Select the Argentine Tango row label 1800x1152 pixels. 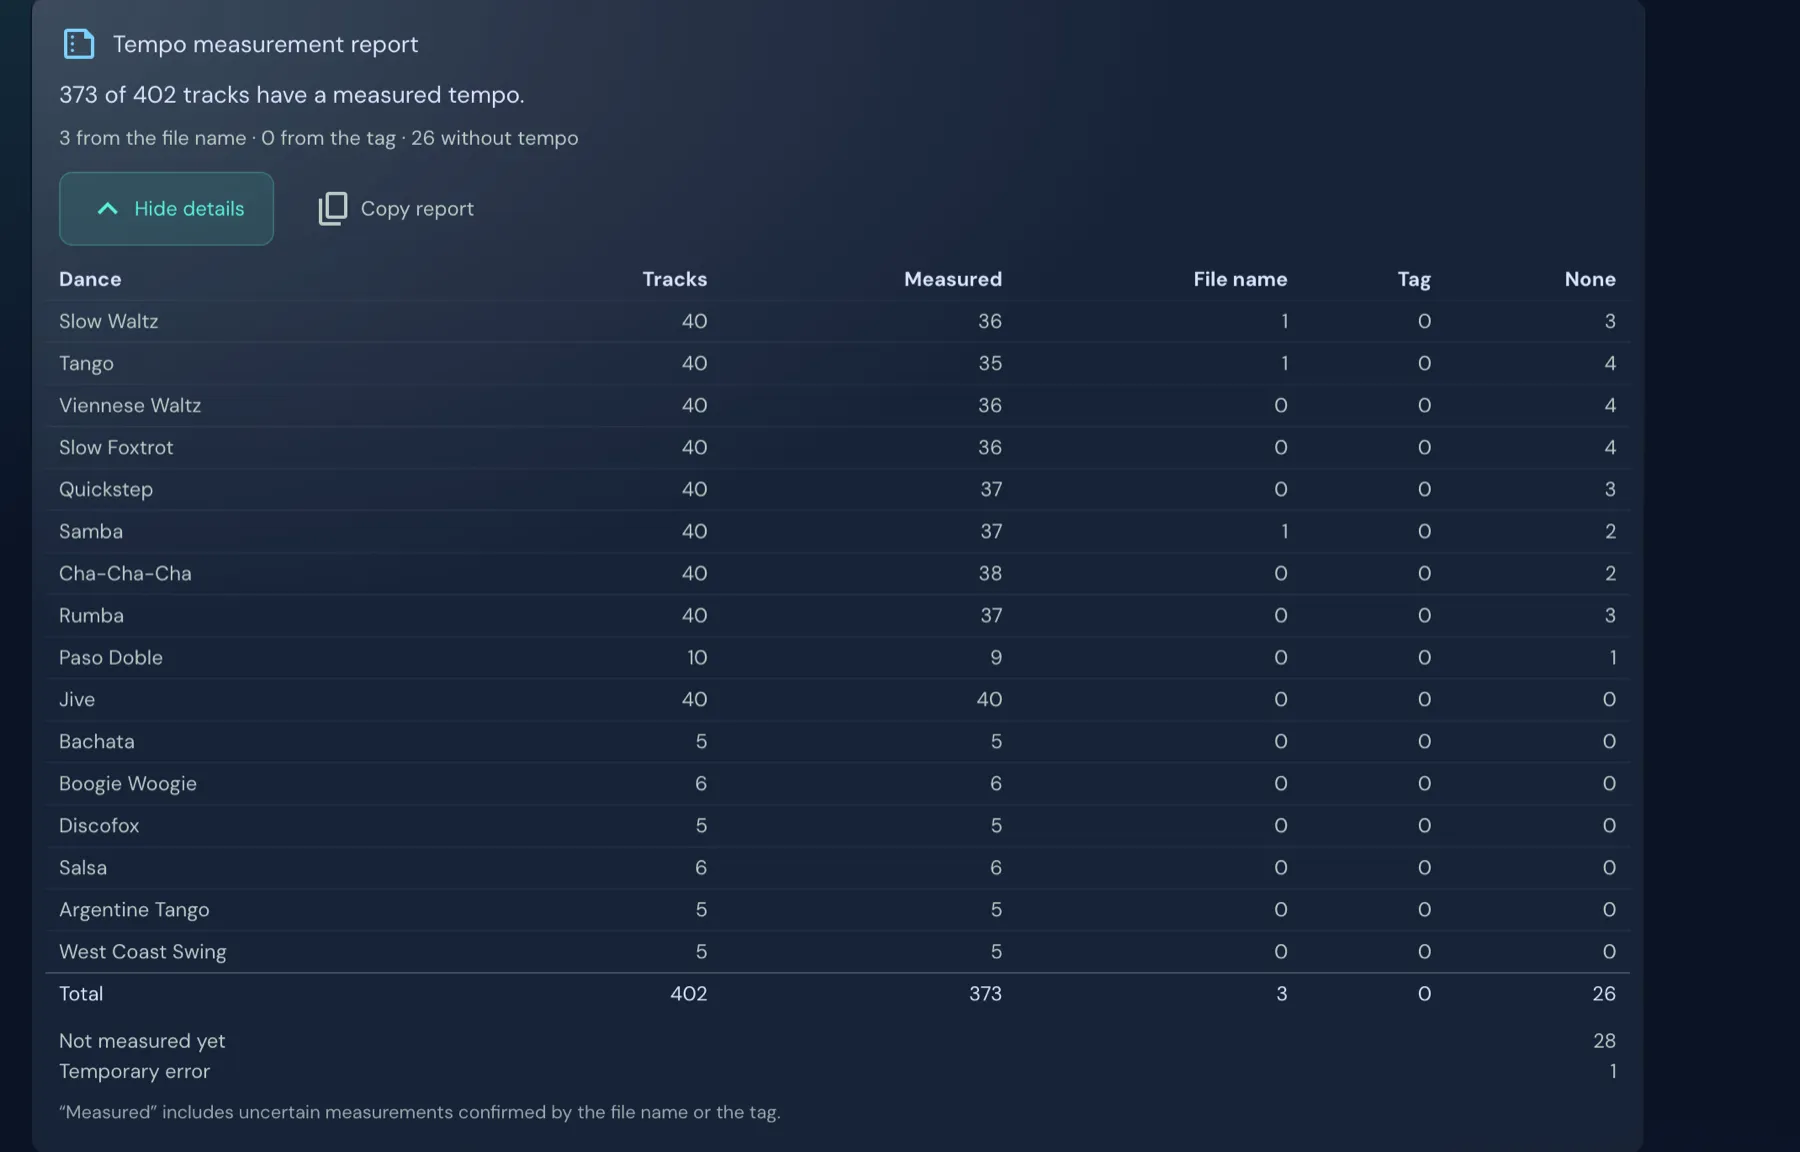pos(134,909)
